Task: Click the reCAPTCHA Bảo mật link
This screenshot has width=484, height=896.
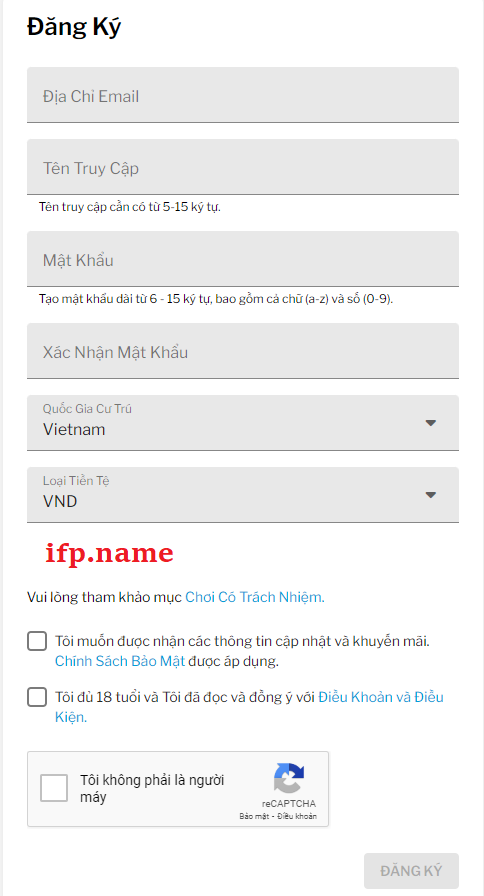Action: coord(254,816)
